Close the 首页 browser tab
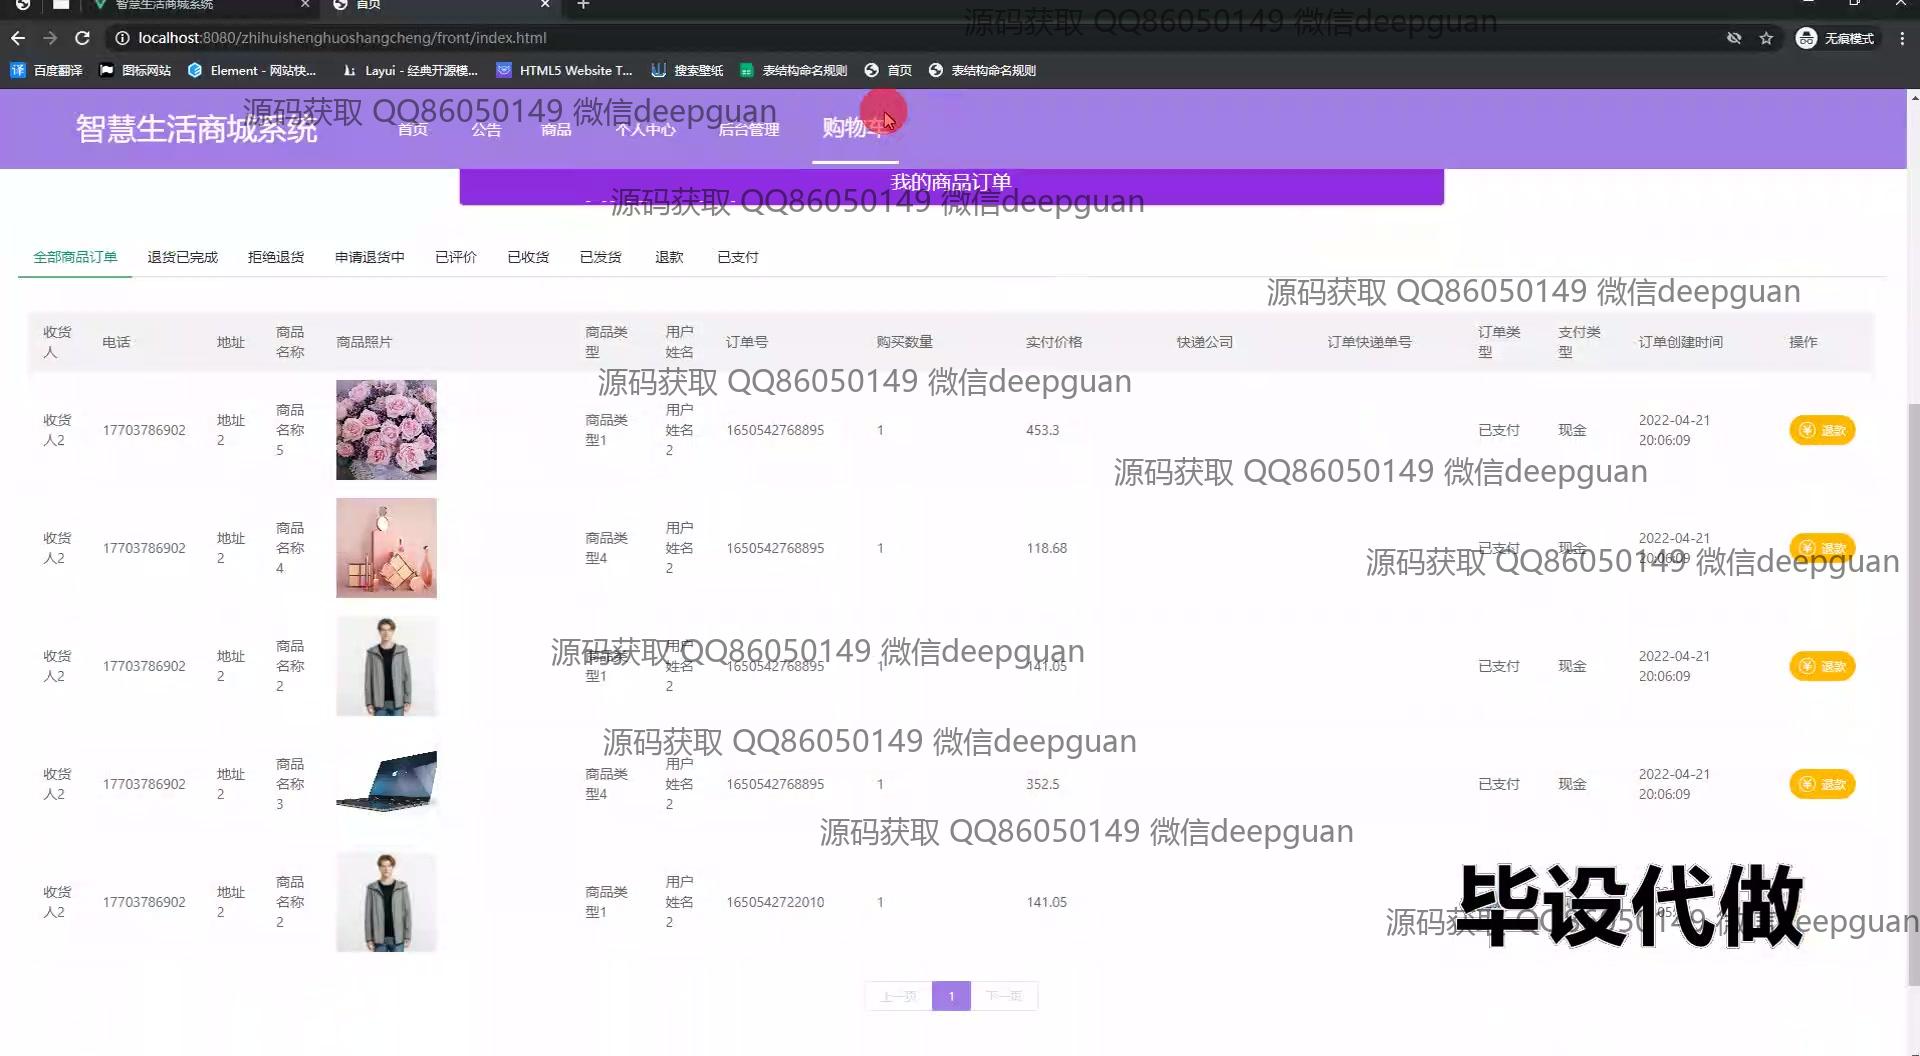The width and height of the screenshot is (1920, 1056). pyautogui.click(x=545, y=5)
